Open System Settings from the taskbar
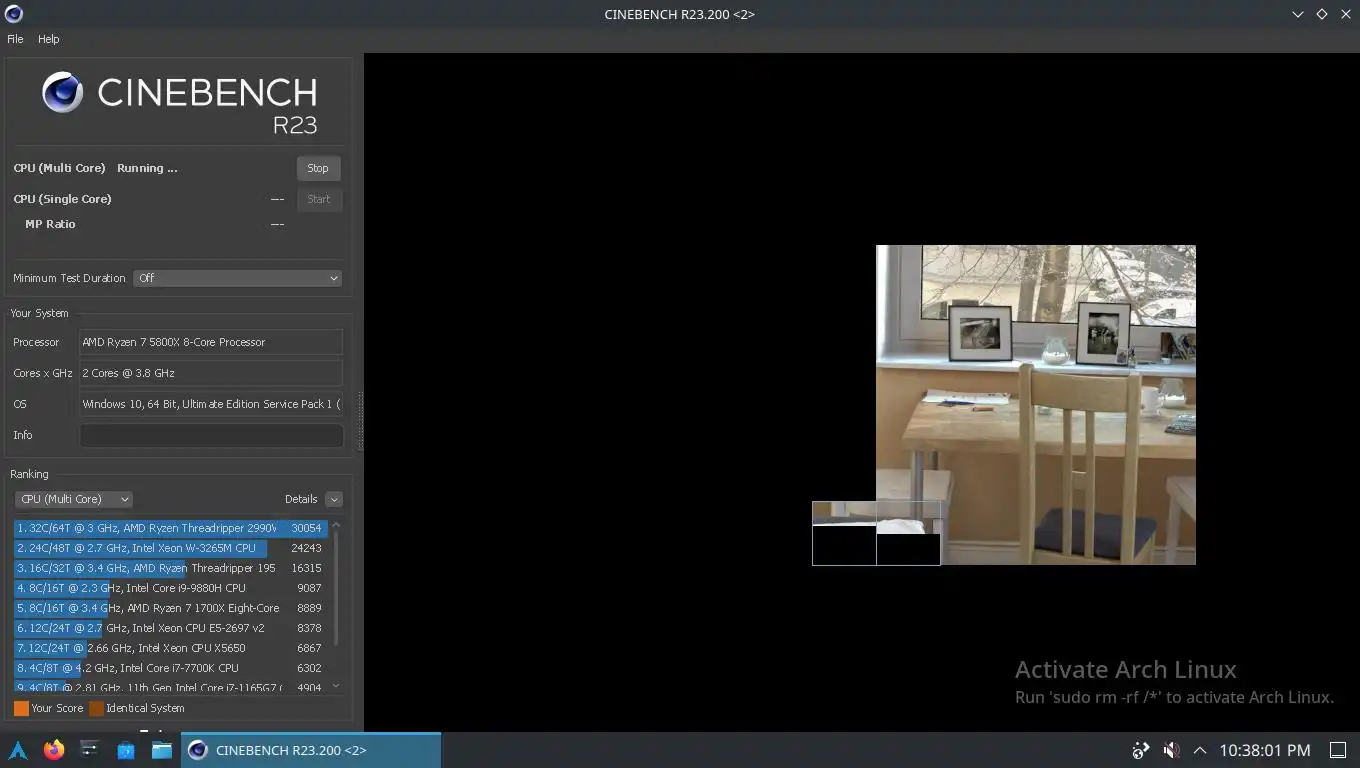1360x768 pixels. (90, 750)
